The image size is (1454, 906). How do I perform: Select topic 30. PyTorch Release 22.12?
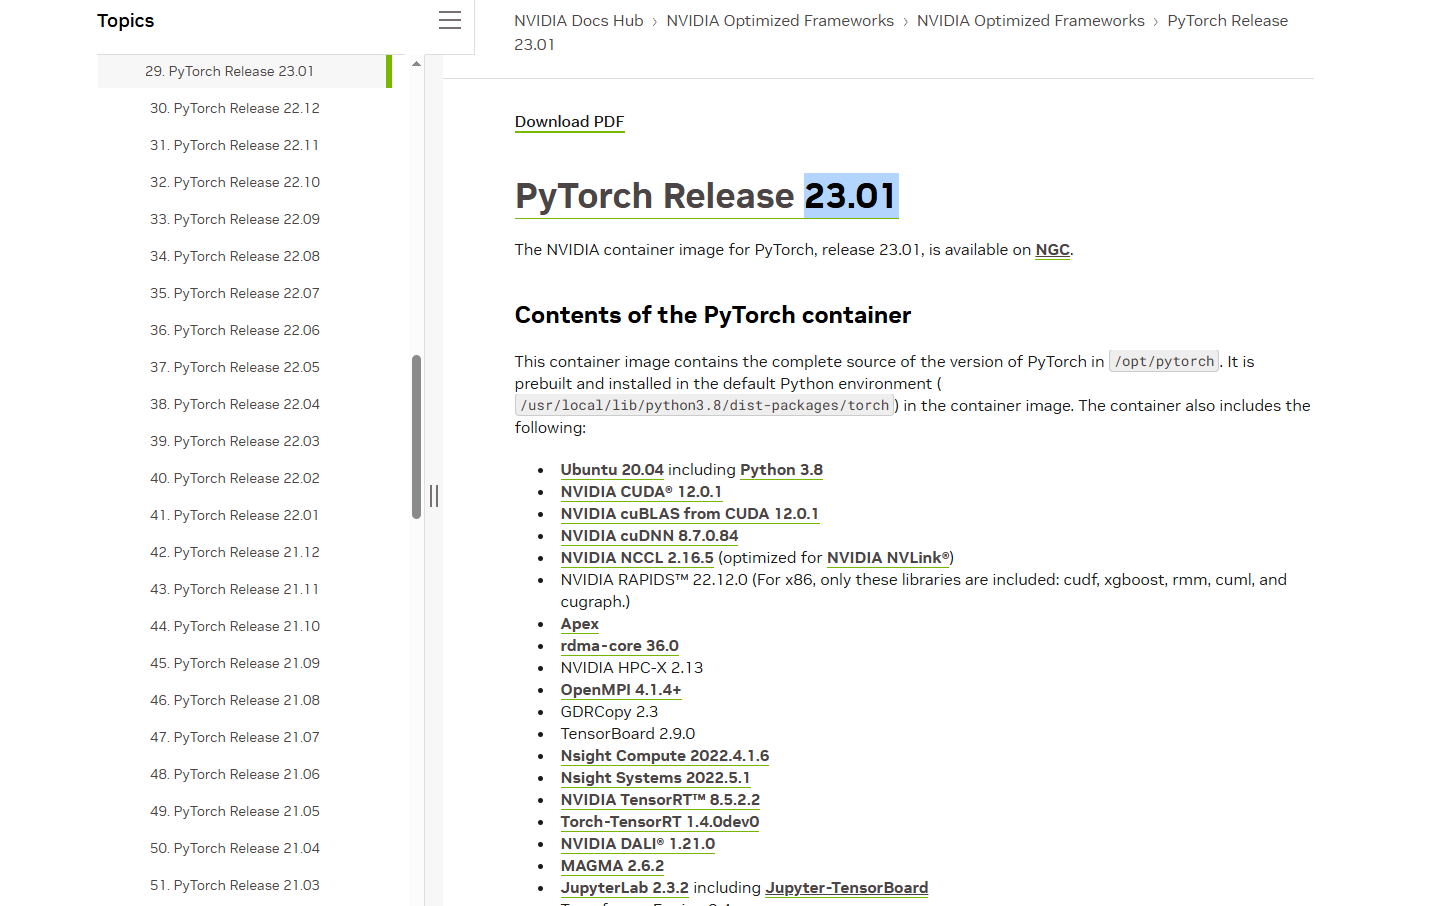235,108
